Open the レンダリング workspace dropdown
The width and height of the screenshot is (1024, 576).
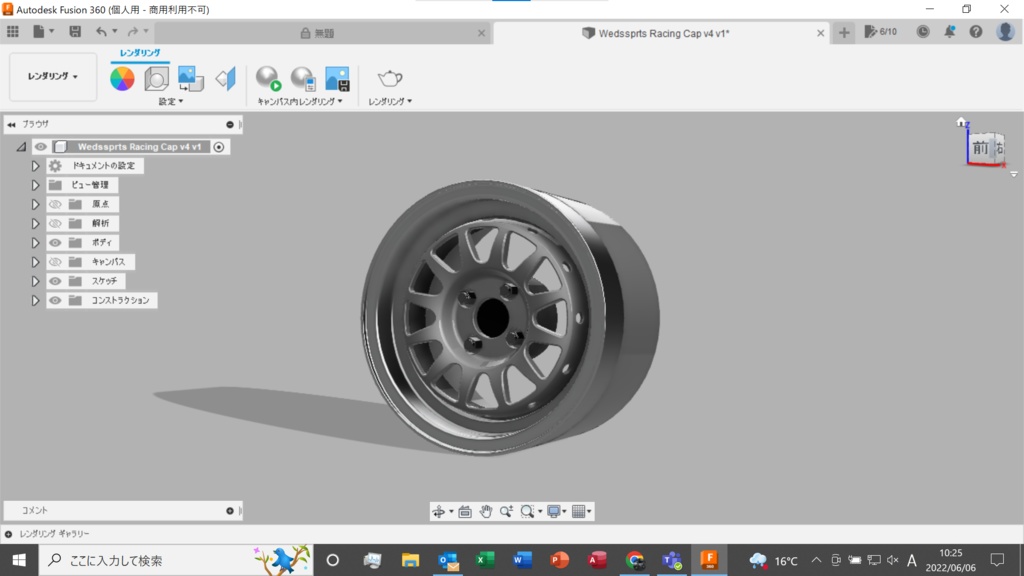[53, 76]
